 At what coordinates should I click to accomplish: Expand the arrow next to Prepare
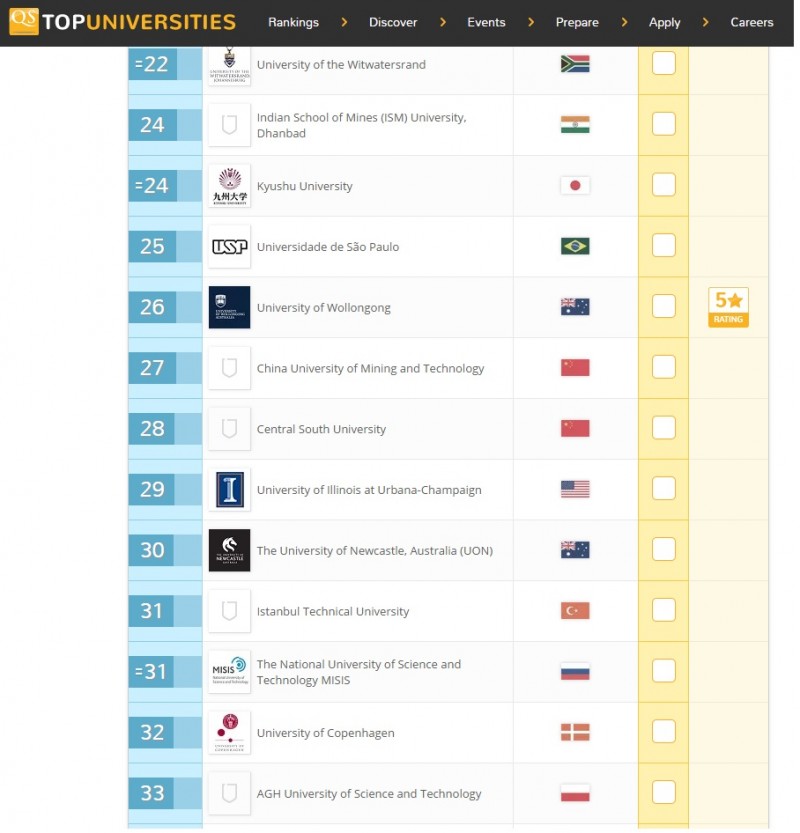point(625,22)
